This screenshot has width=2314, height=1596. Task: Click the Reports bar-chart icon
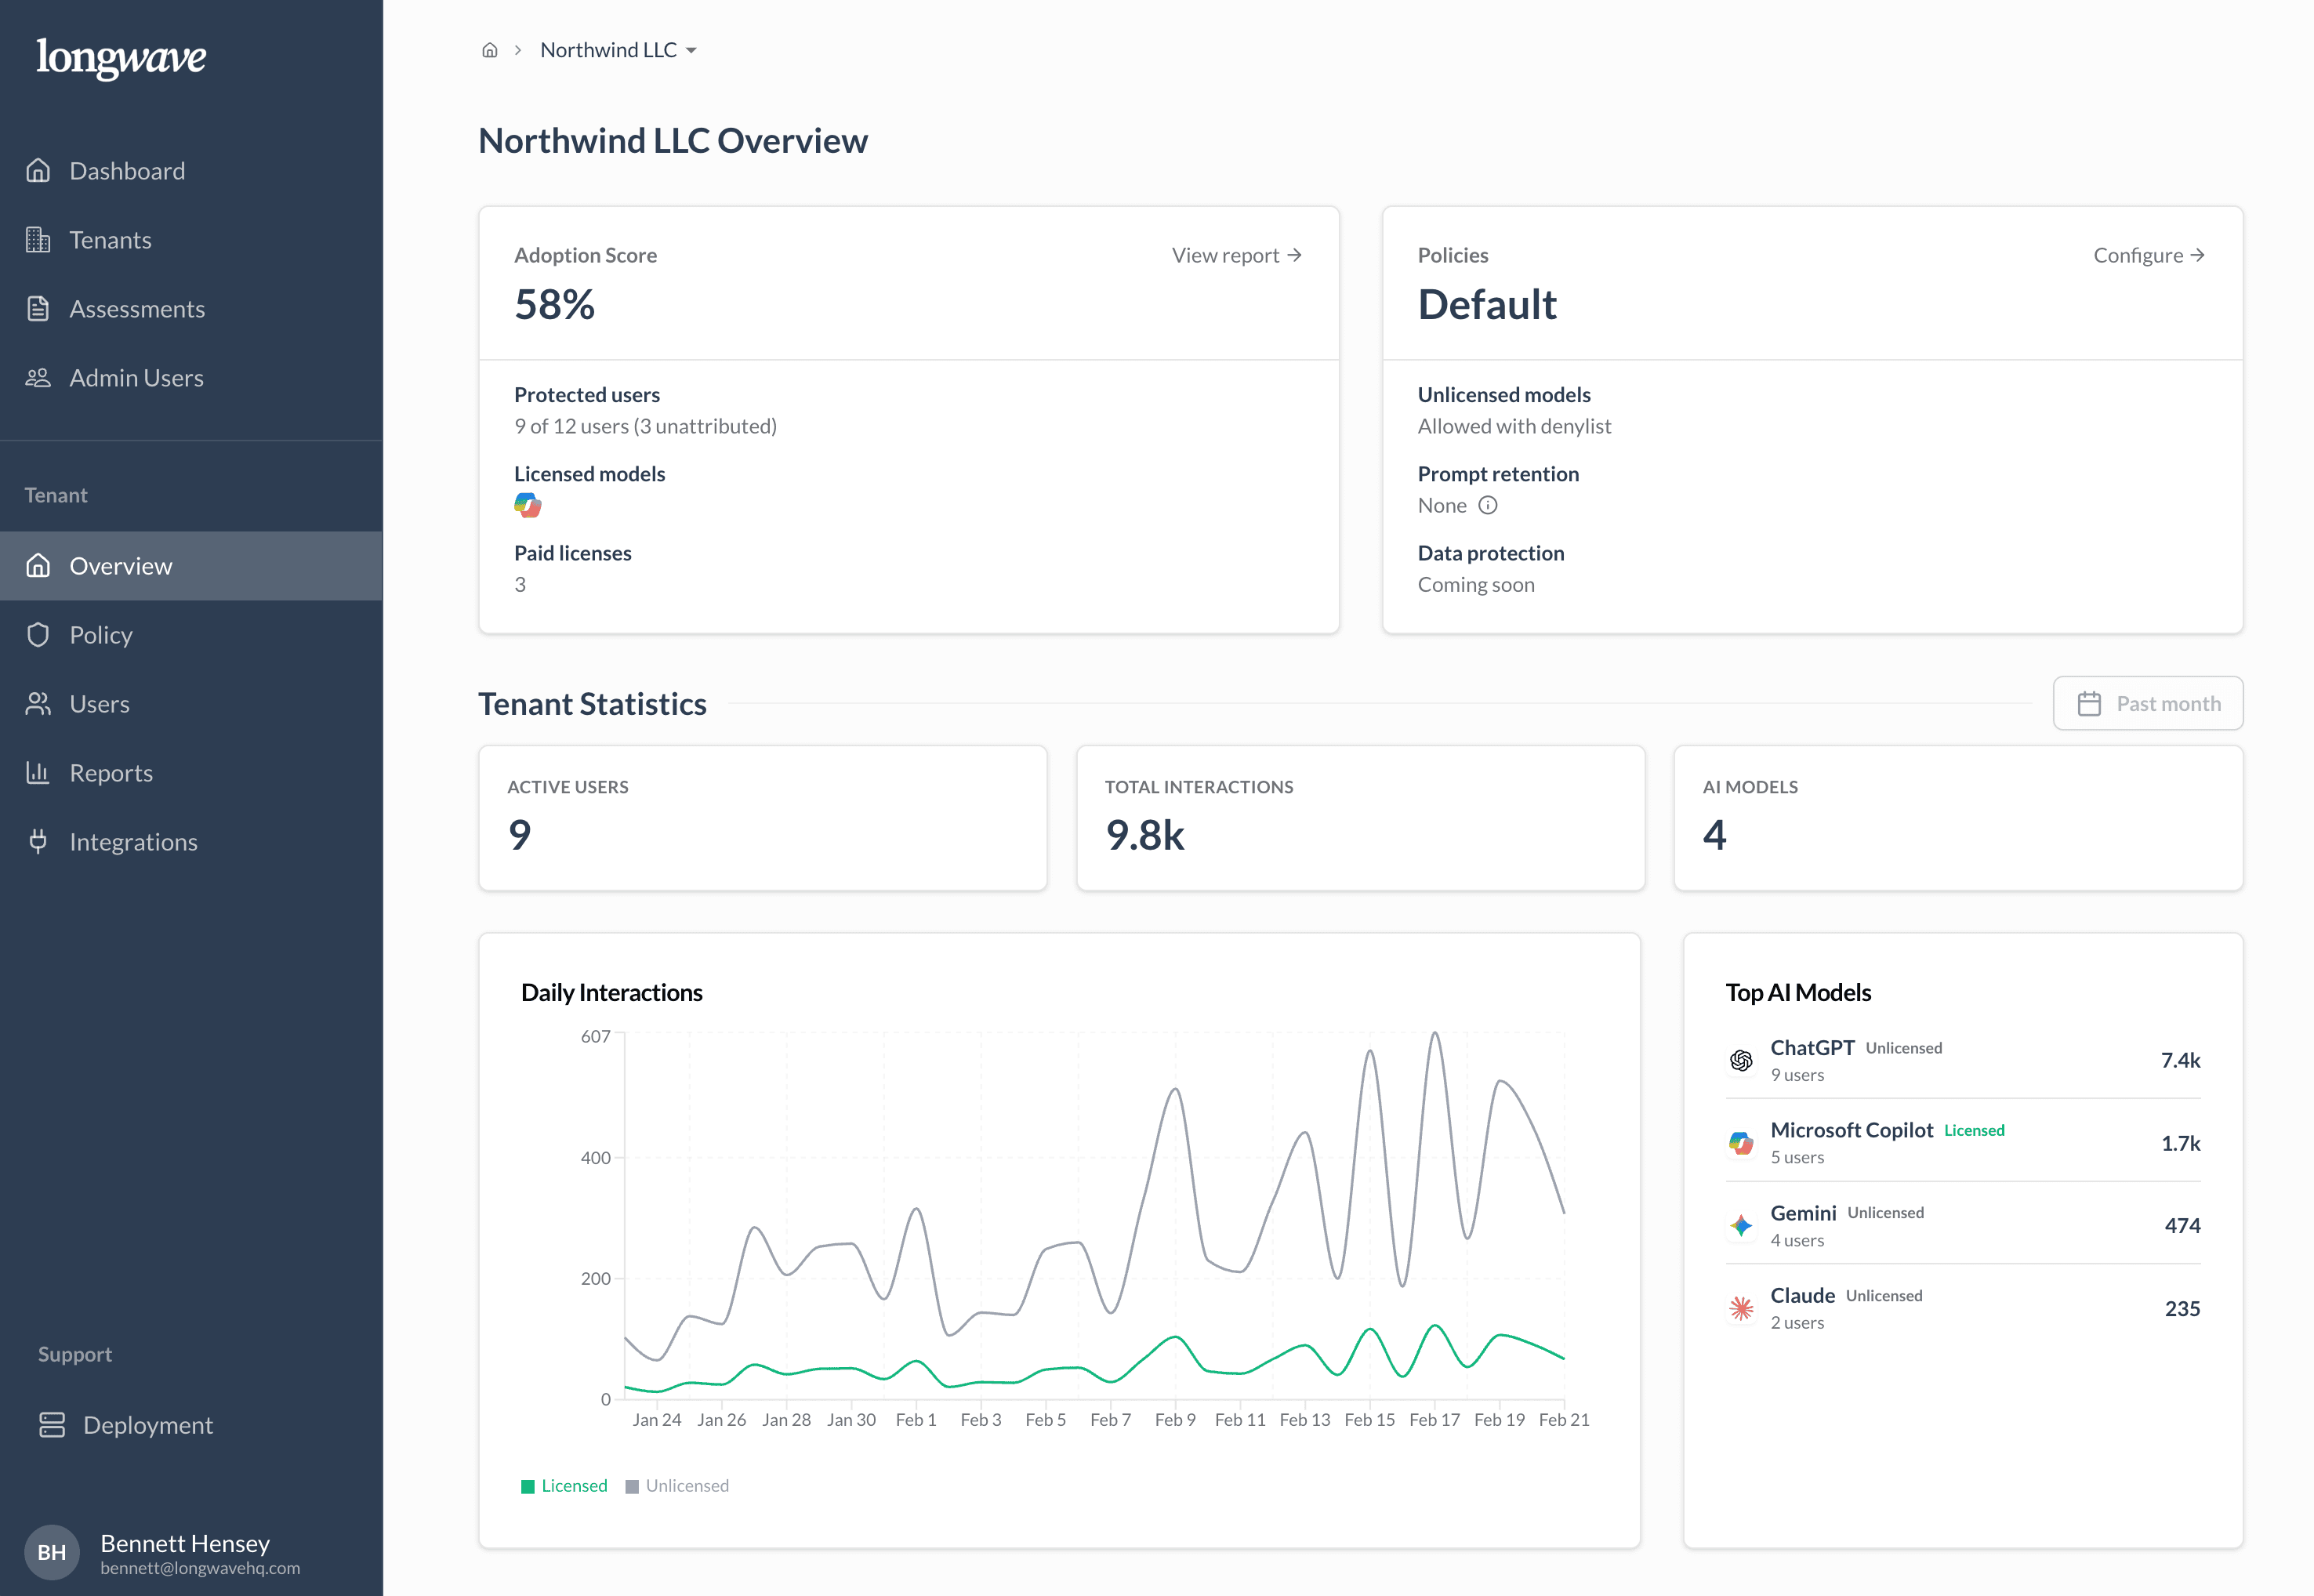click(38, 772)
